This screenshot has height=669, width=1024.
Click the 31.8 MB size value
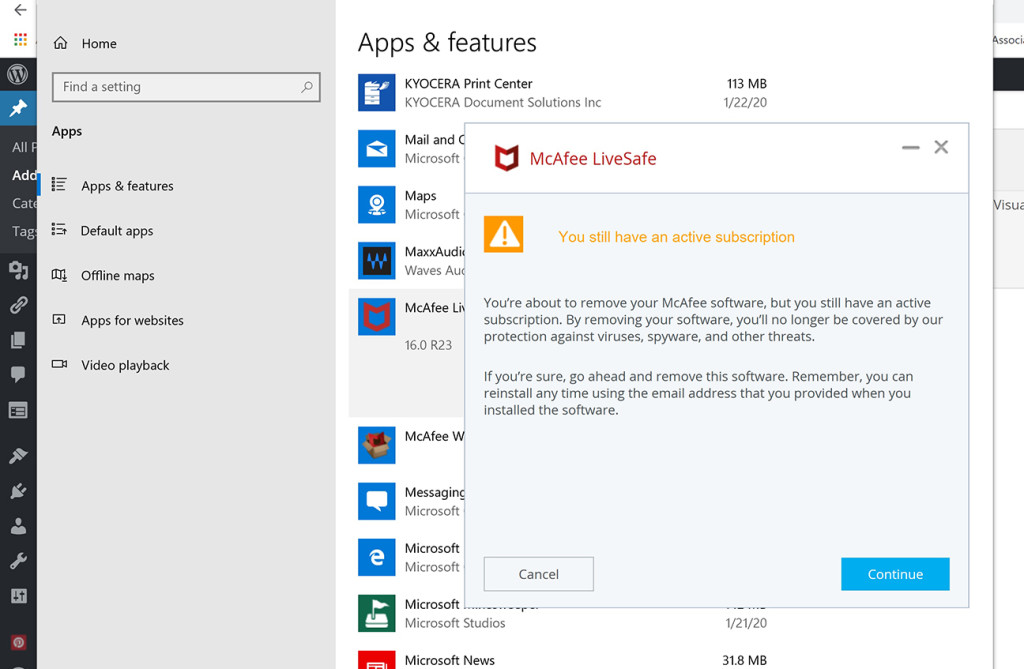pyautogui.click(x=744, y=661)
